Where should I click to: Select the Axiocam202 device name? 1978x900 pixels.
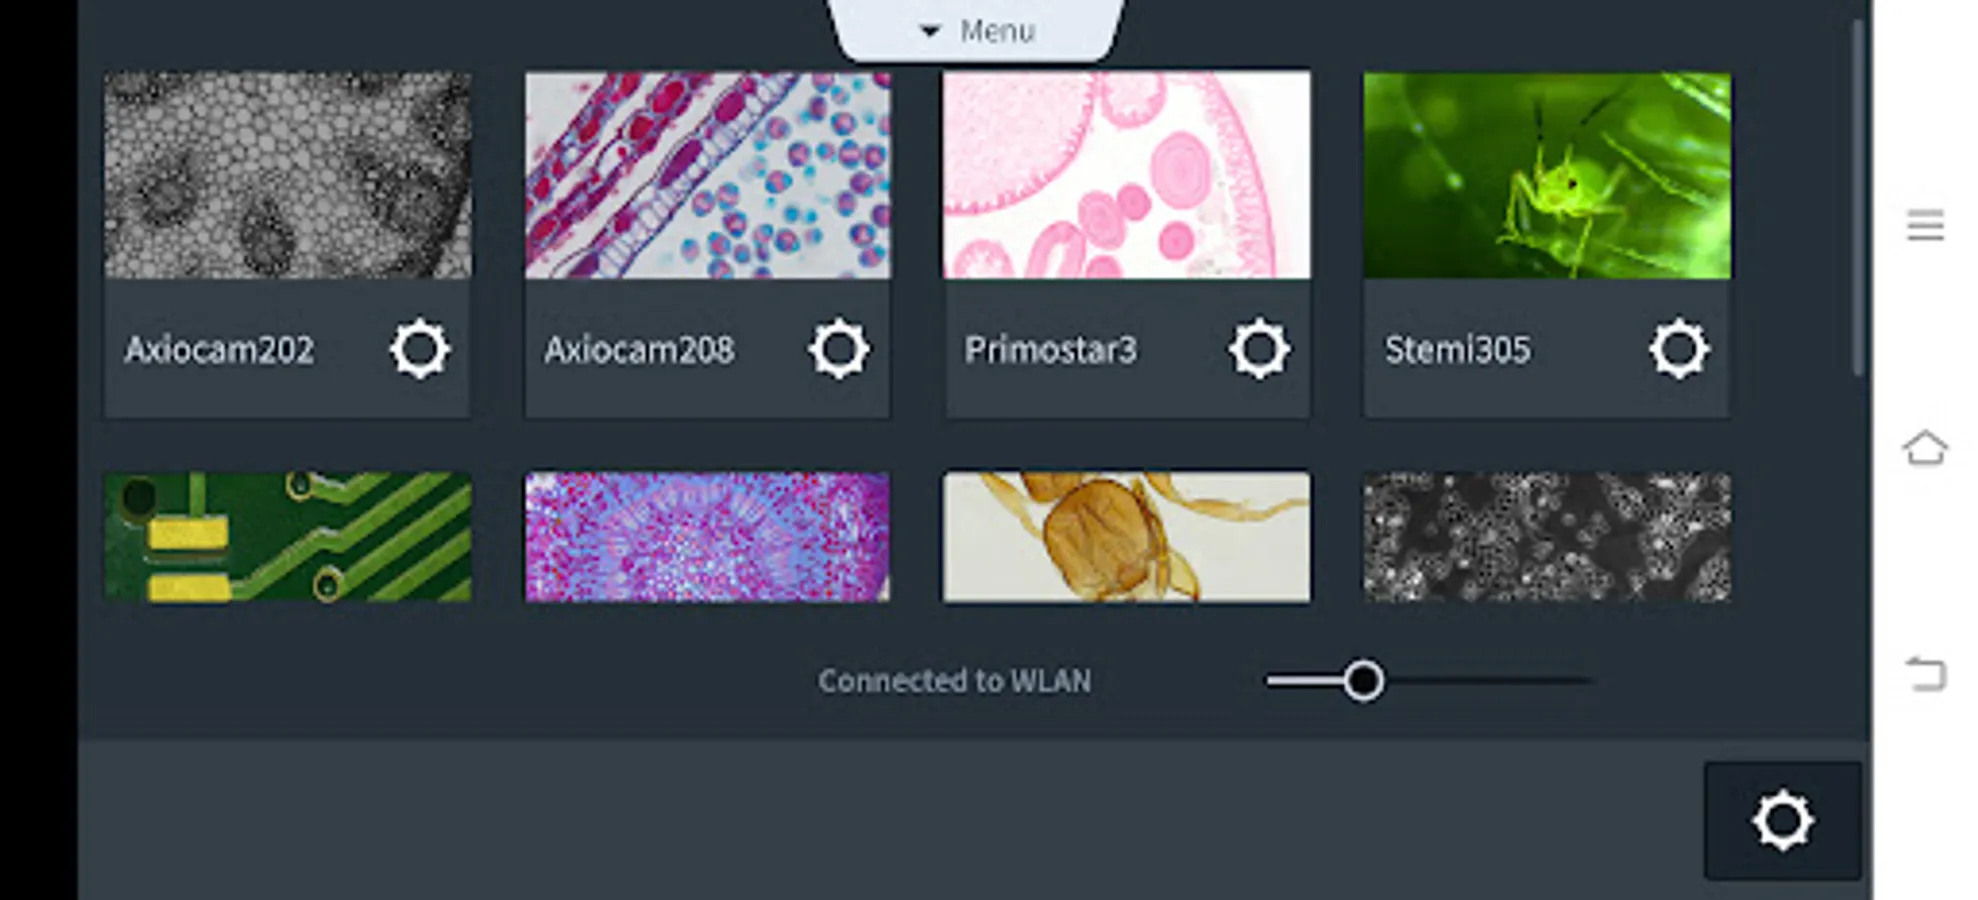coord(219,350)
